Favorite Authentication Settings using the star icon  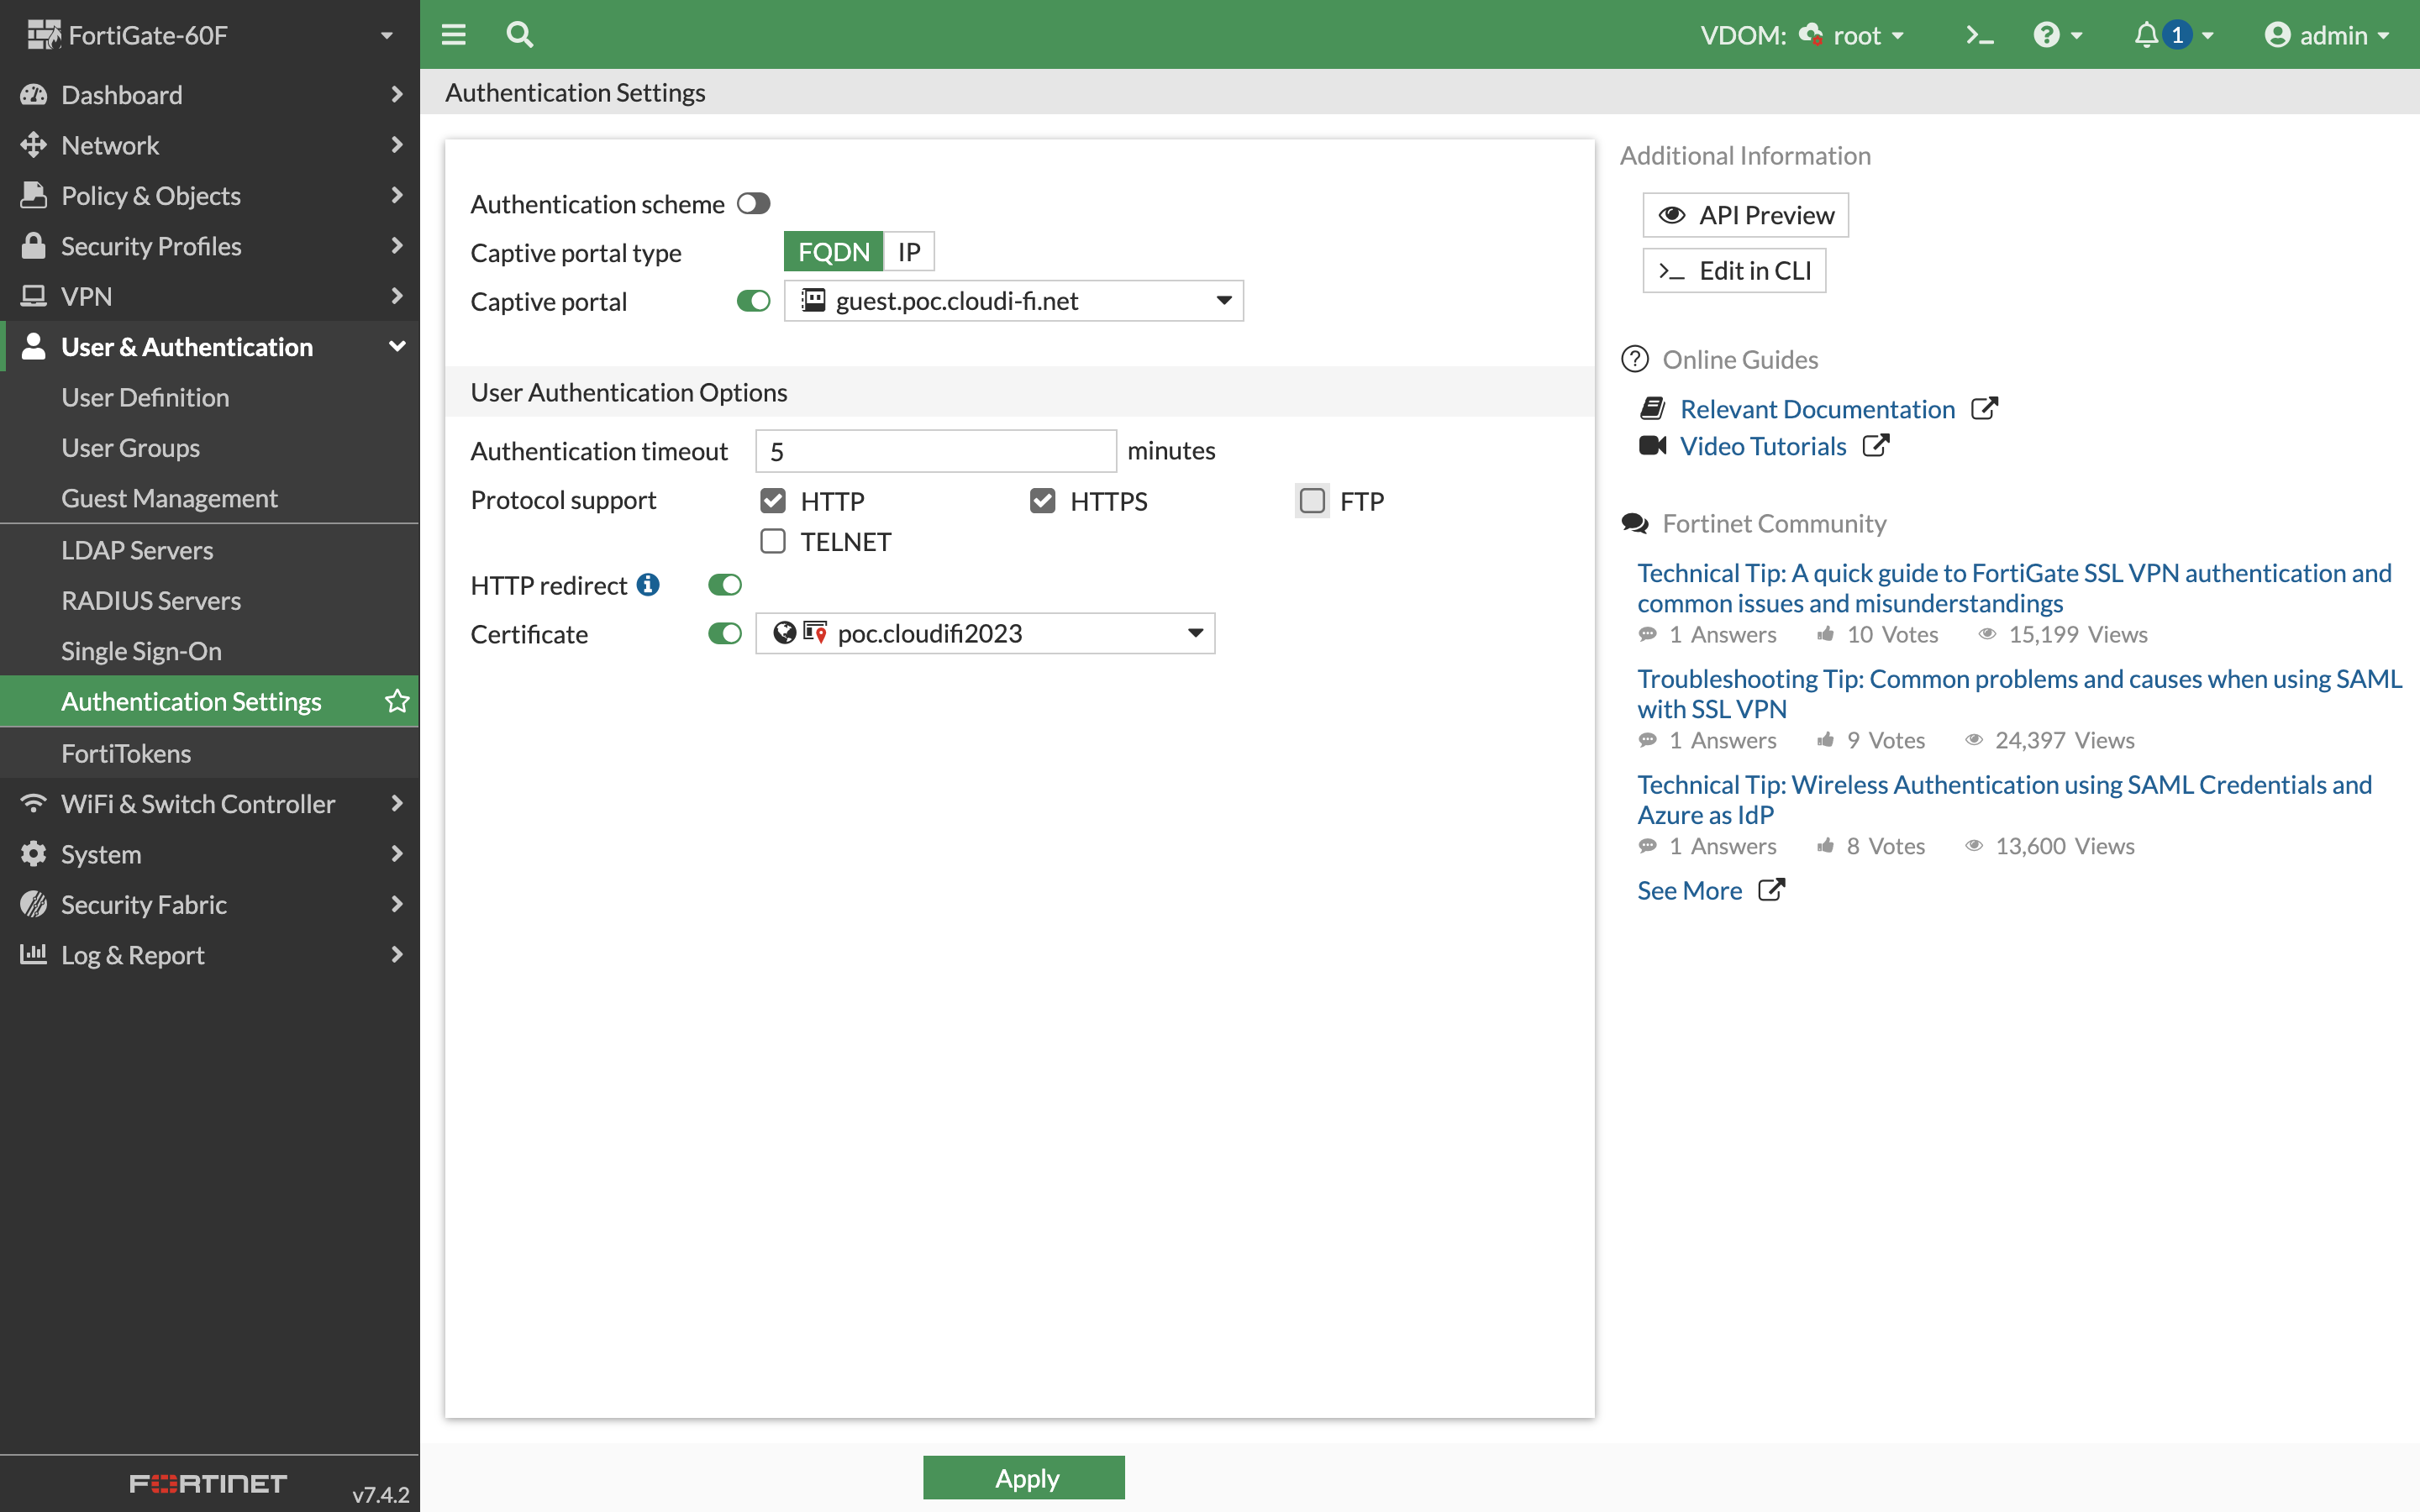[396, 701]
